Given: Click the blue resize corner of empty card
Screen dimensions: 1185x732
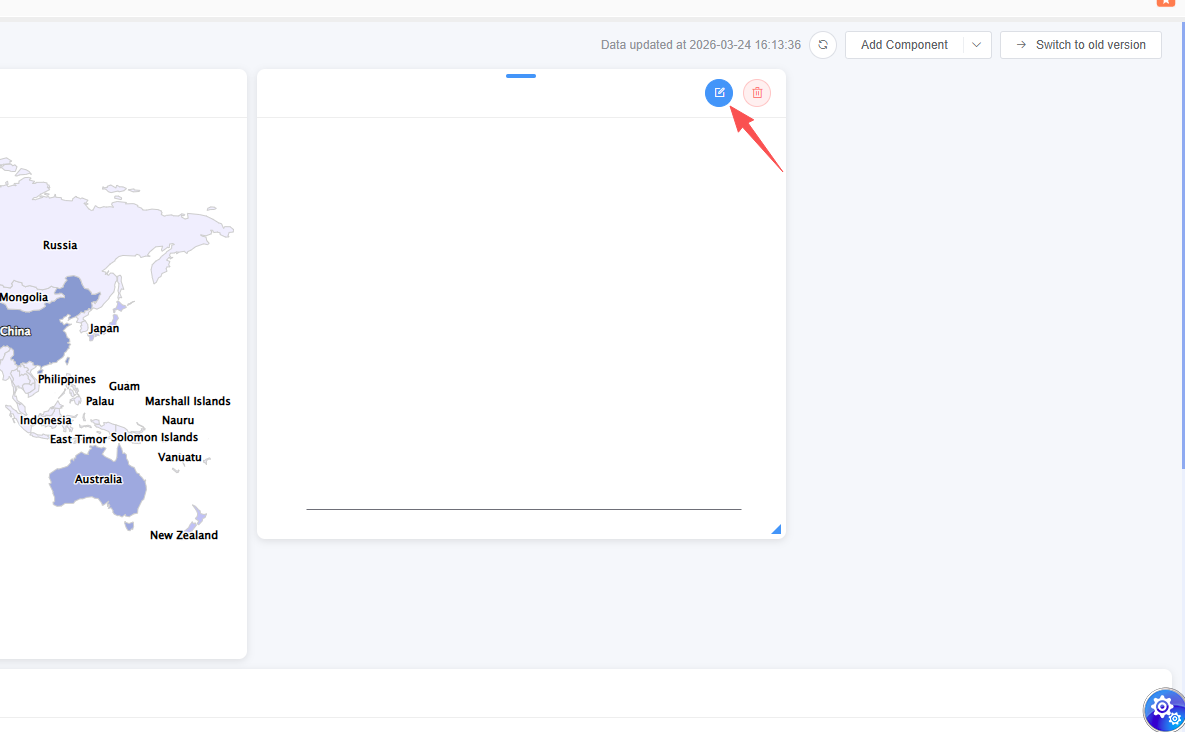Looking at the screenshot, I should [776, 529].
